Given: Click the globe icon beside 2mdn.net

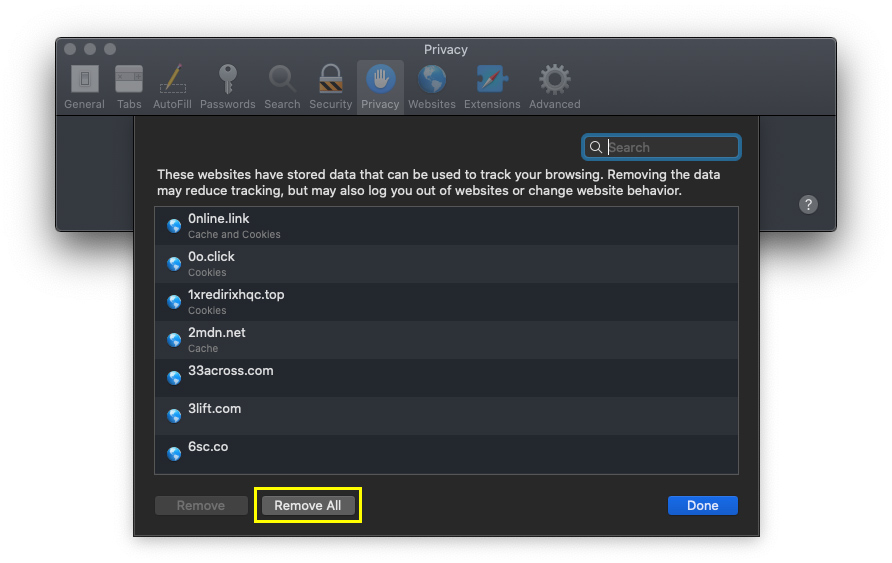Looking at the screenshot, I should [x=174, y=340].
